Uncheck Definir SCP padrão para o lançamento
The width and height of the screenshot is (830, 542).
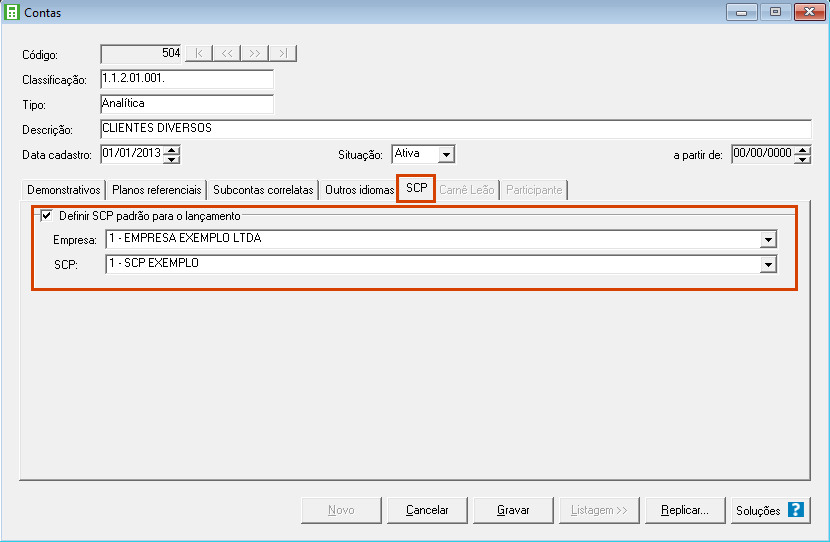tap(46, 216)
